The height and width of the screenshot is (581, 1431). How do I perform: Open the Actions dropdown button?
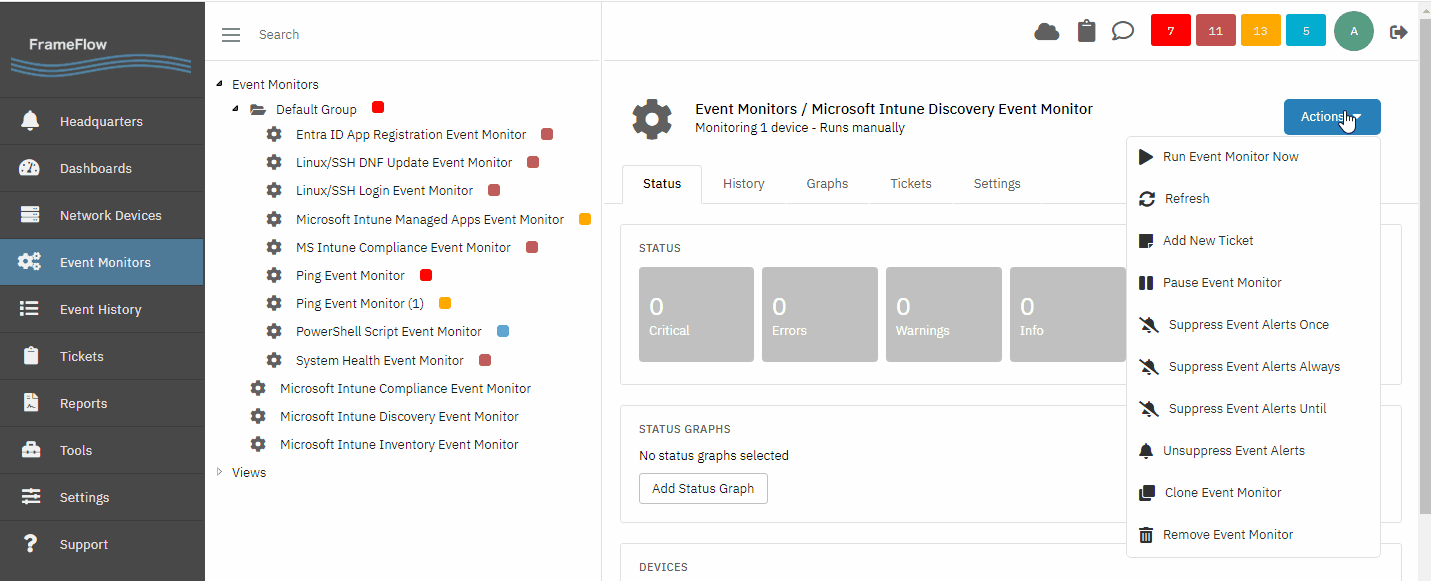tap(1332, 117)
